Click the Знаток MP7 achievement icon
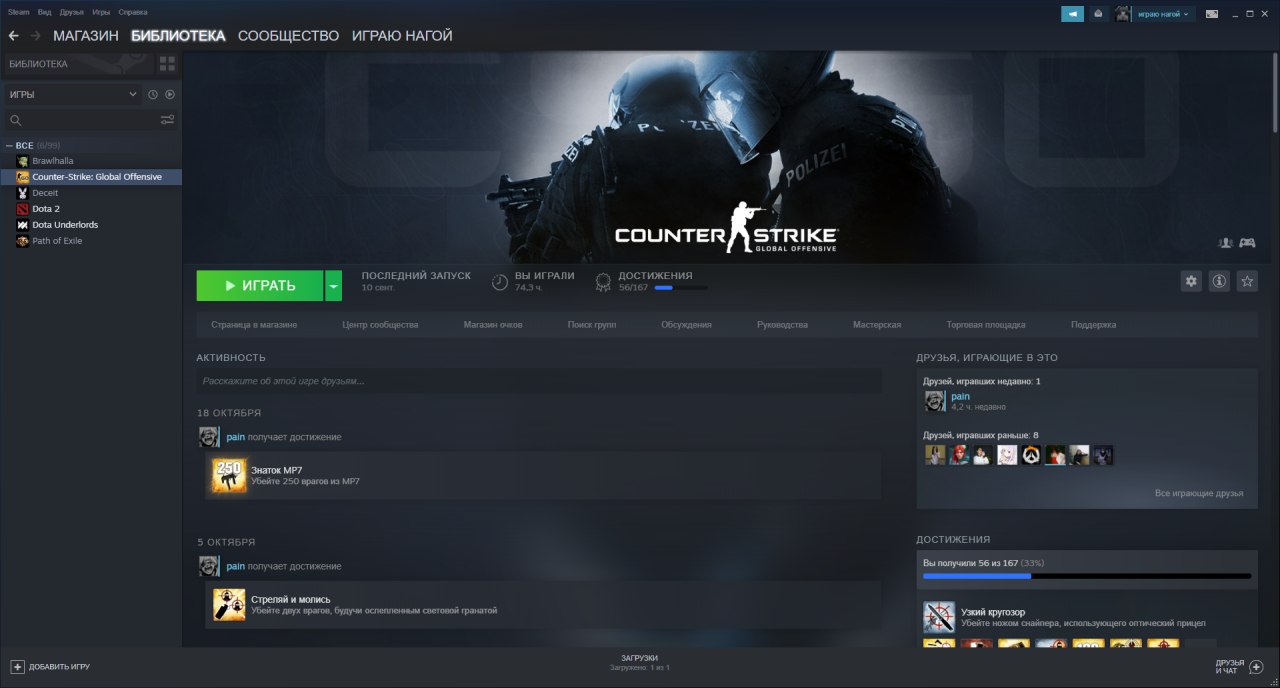The width and height of the screenshot is (1280, 688). coord(229,476)
